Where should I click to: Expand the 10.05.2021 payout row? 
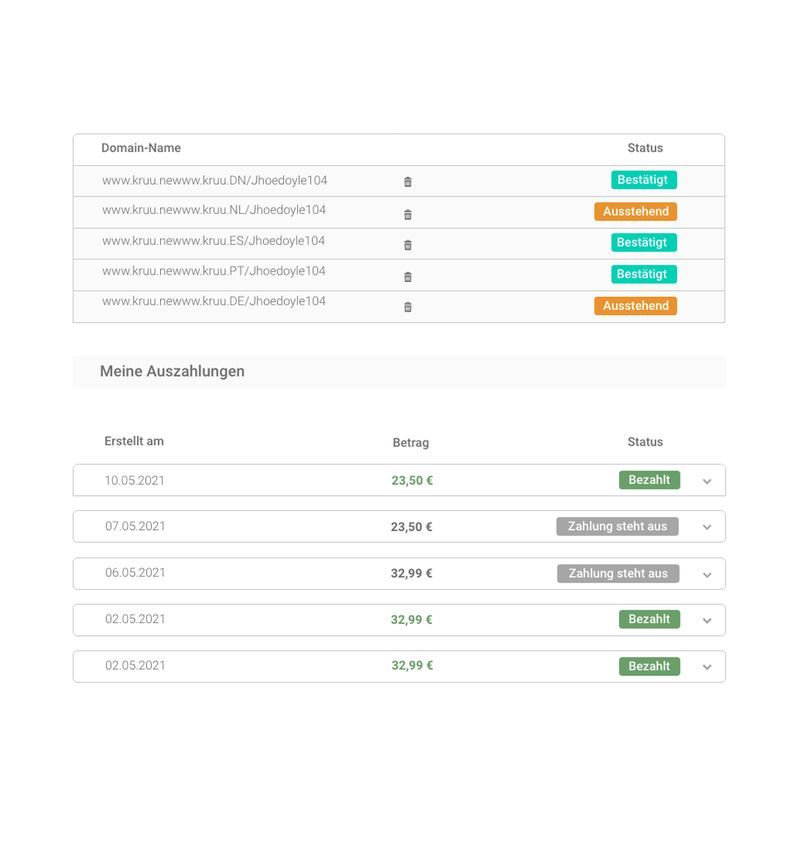coord(707,481)
